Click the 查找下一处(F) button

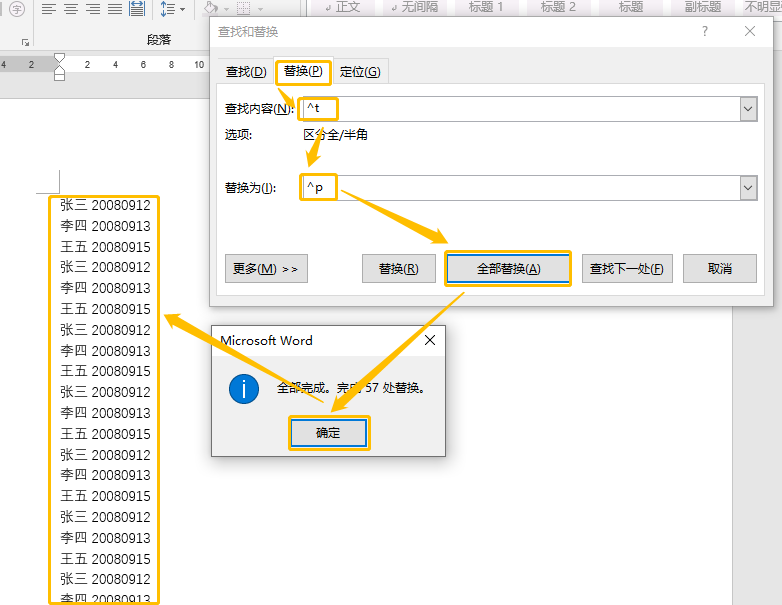coord(627,269)
